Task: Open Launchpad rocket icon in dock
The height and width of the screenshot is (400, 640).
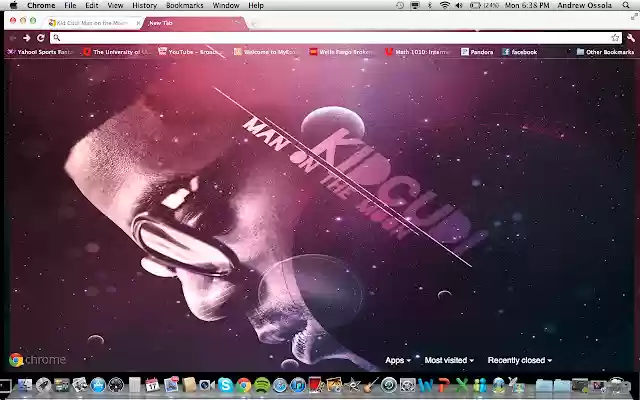Action: tap(43, 385)
